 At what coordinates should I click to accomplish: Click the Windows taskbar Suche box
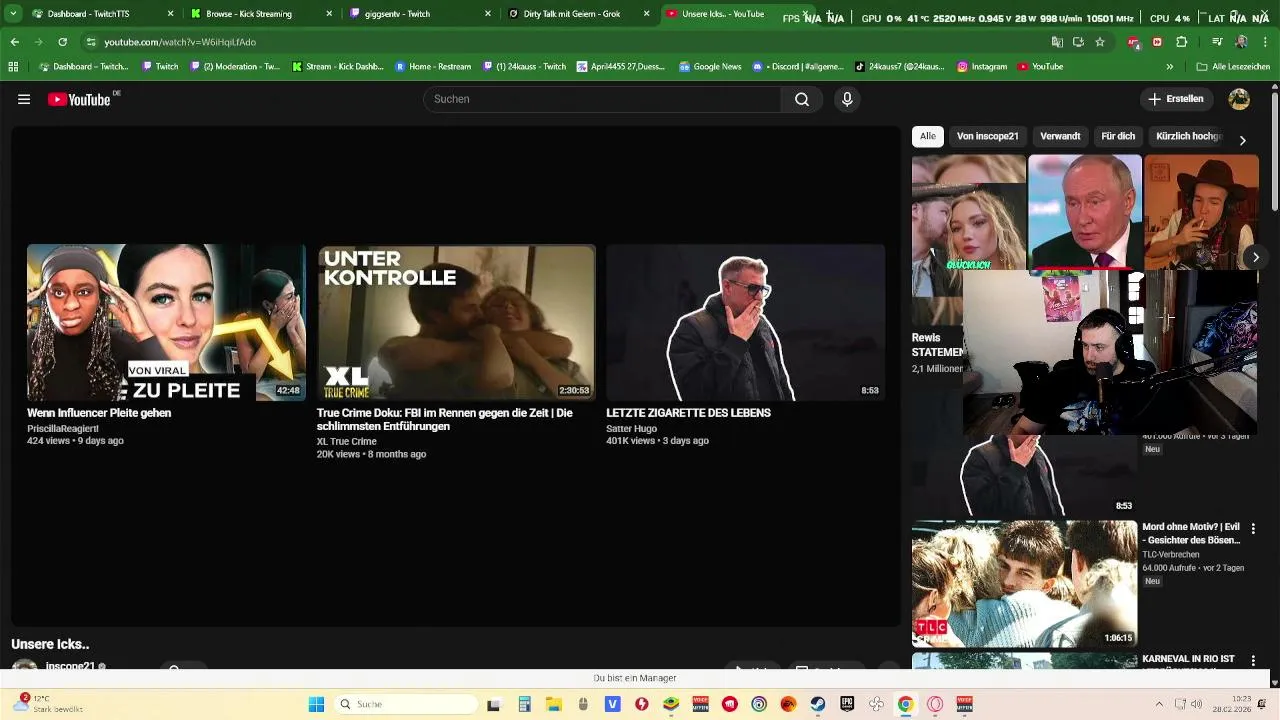pos(406,704)
